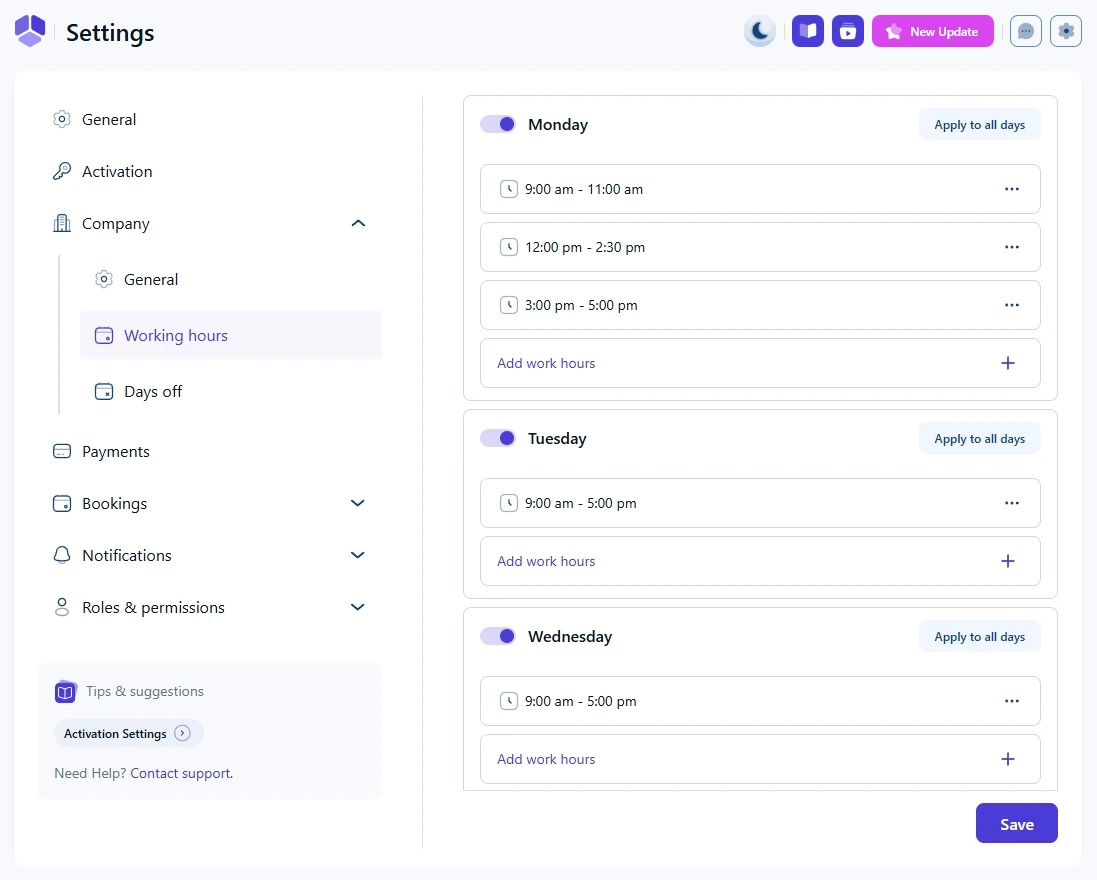Click plus icon to add Tuesday work hours
This screenshot has height=880, width=1097.
(x=1007, y=561)
